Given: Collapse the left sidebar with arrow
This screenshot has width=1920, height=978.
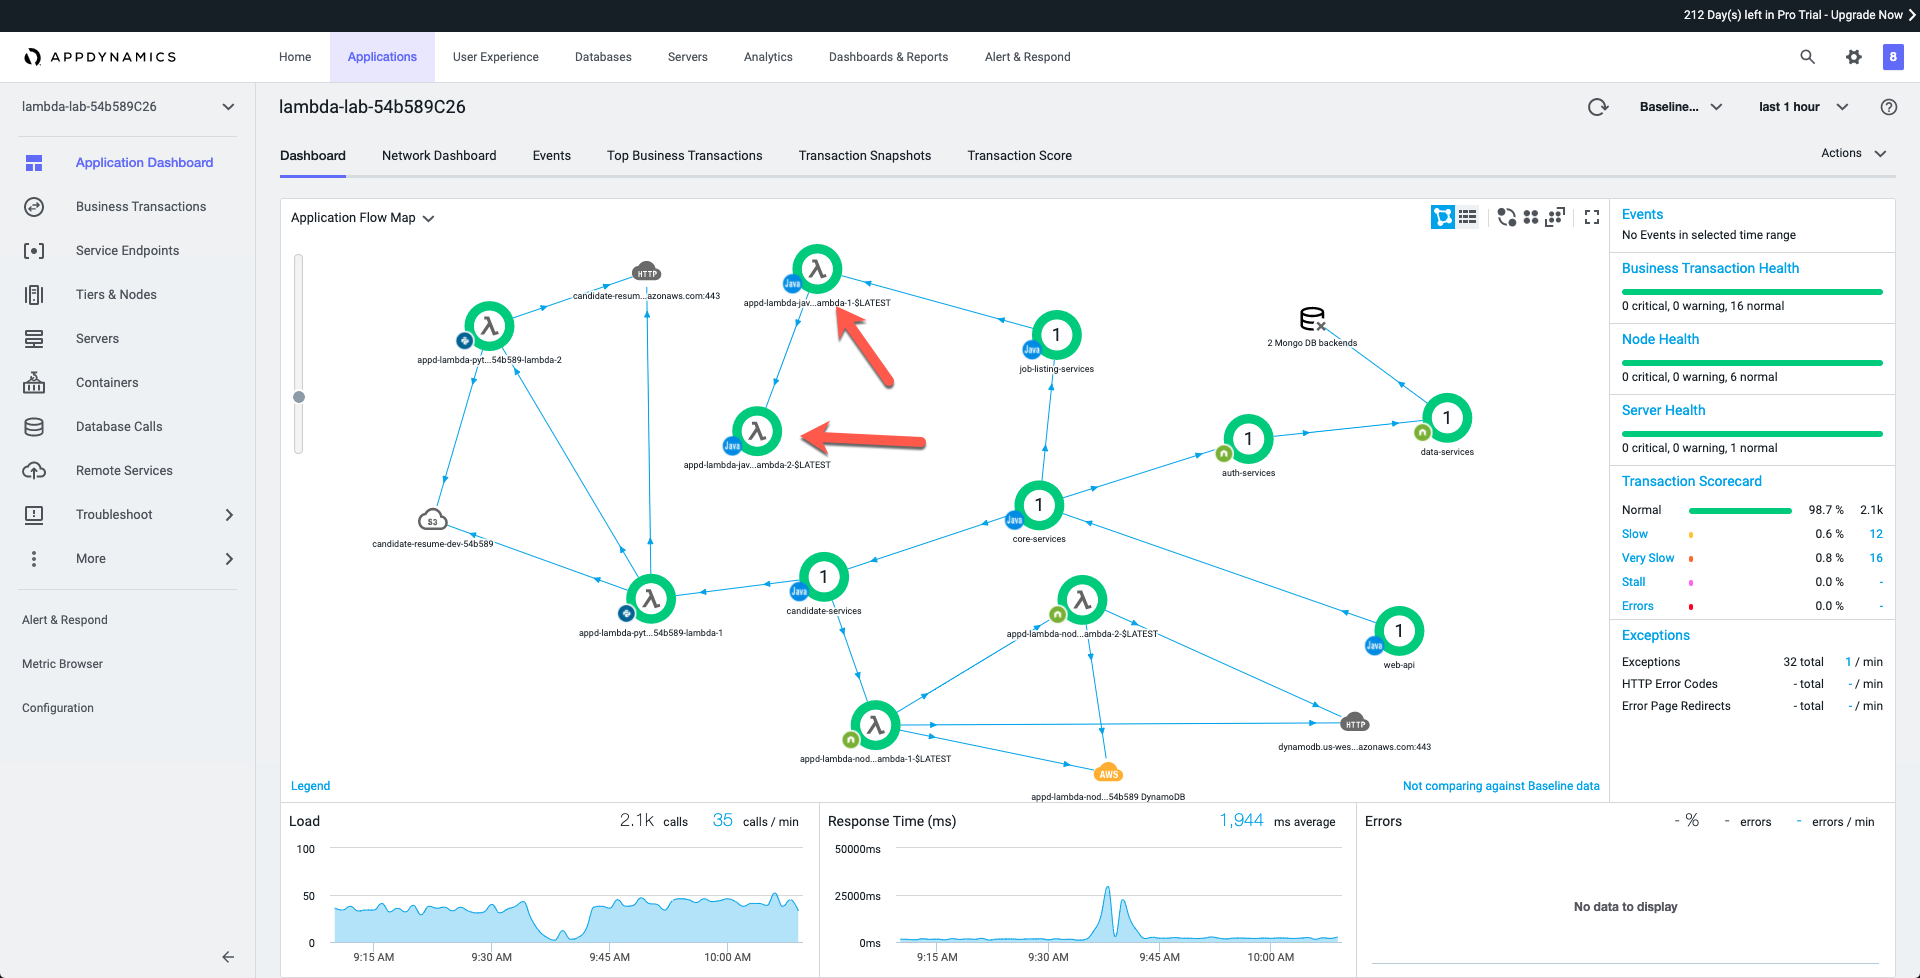Looking at the screenshot, I should click(228, 957).
